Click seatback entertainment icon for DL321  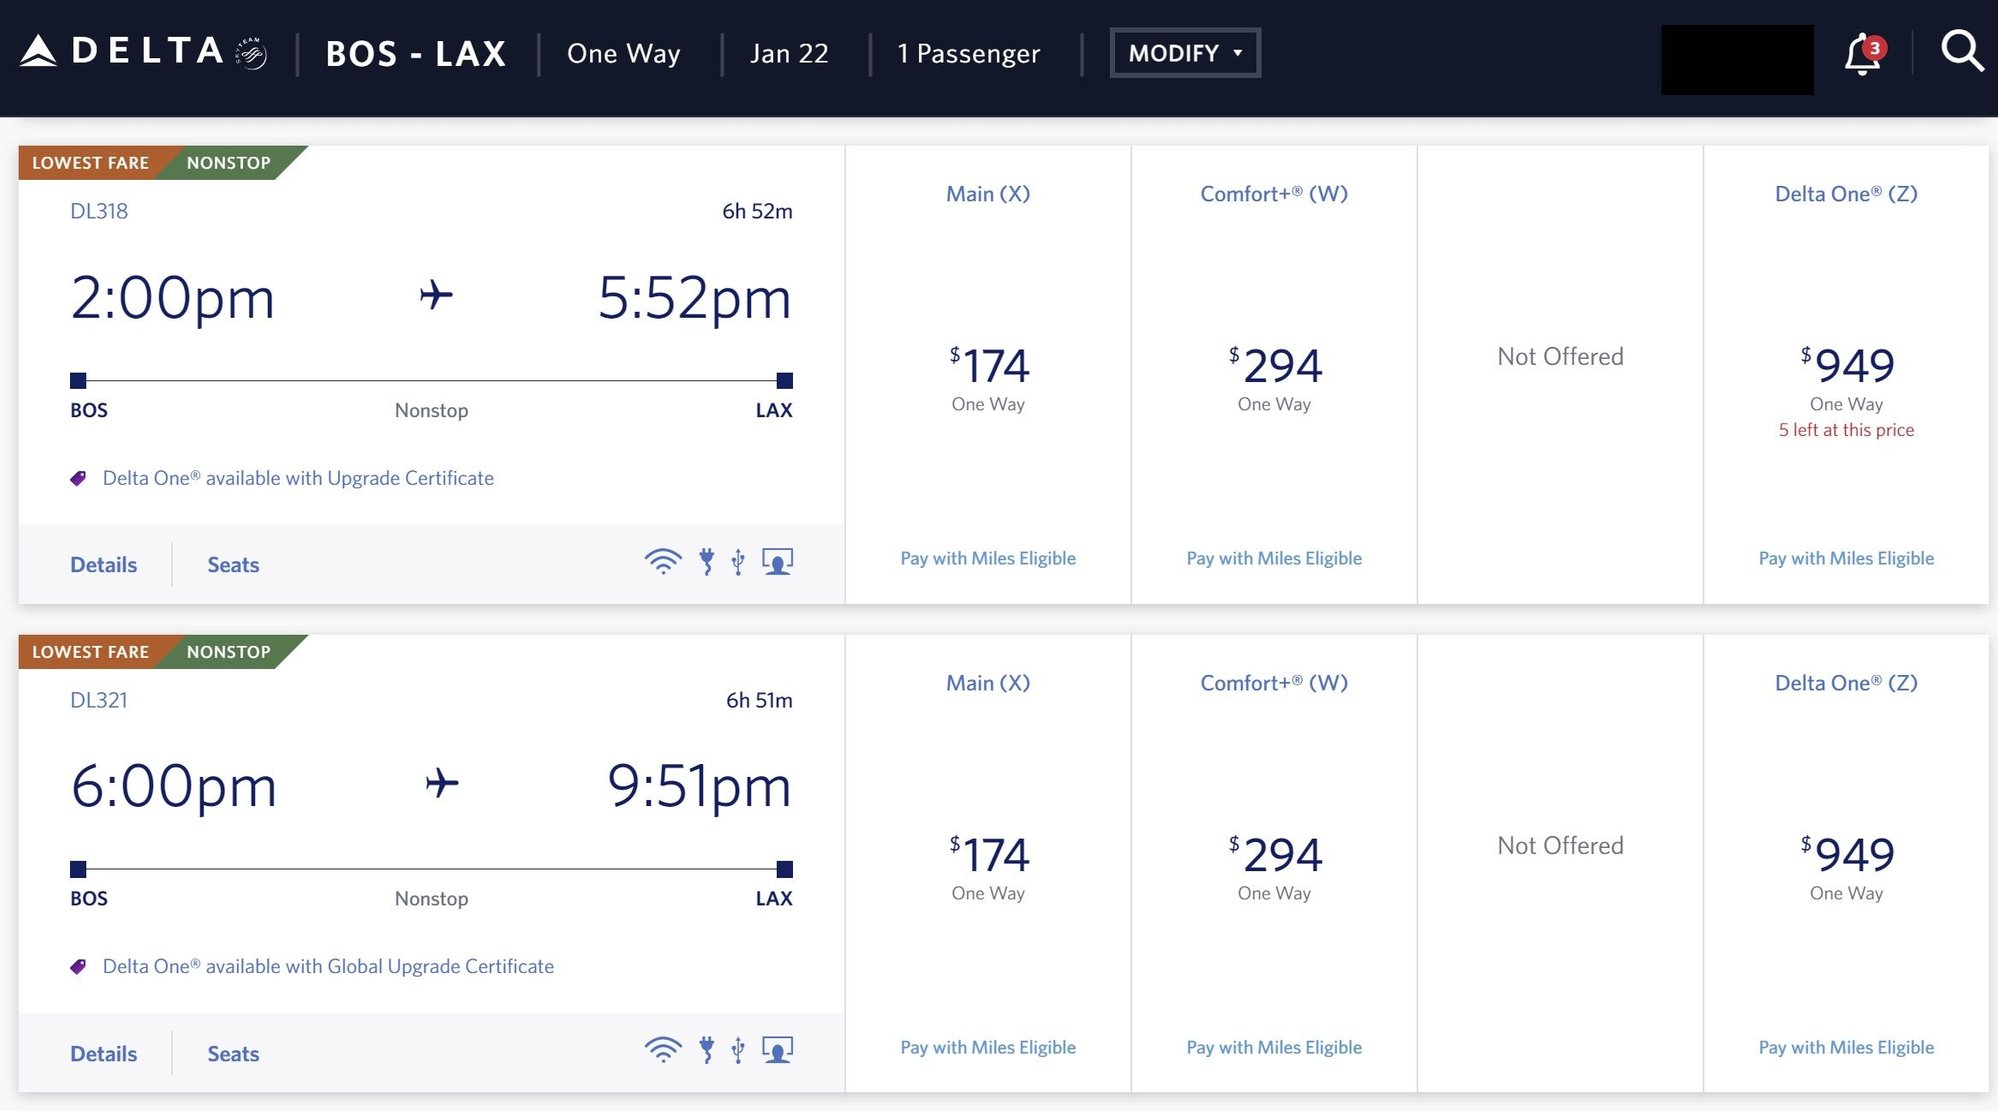click(777, 1050)
